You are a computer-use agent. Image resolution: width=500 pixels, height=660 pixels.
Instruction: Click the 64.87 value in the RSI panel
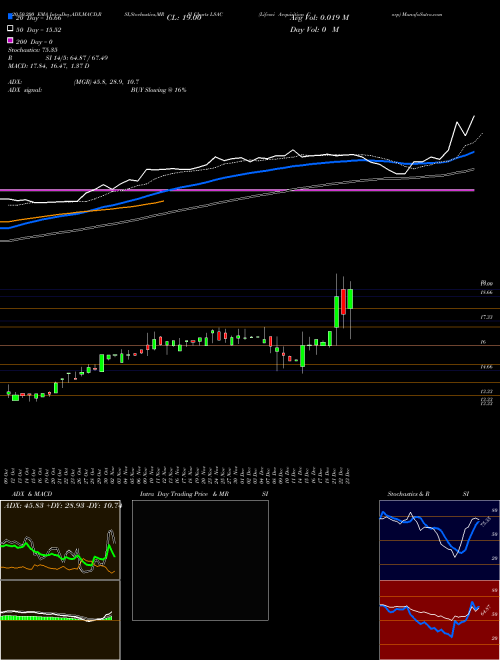(485, 609)
